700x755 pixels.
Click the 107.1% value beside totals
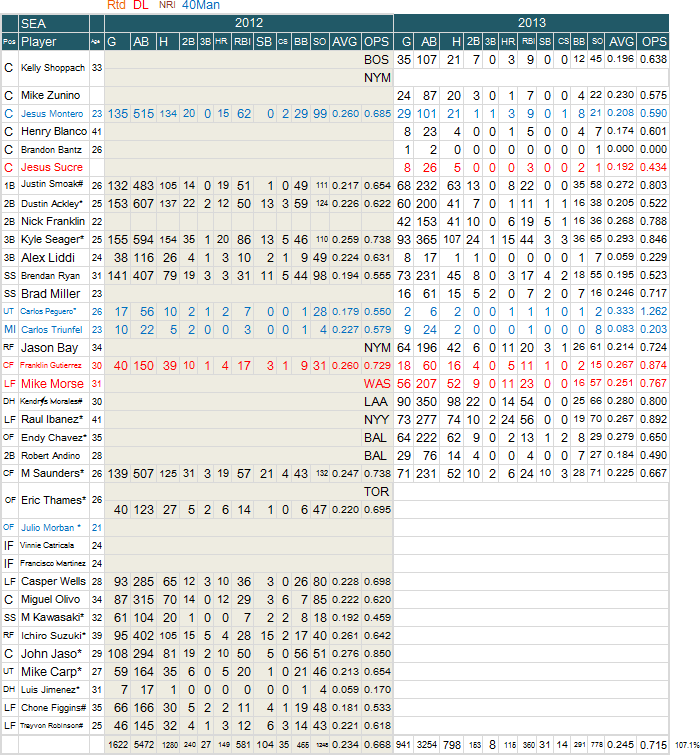(x=687, y=745)
